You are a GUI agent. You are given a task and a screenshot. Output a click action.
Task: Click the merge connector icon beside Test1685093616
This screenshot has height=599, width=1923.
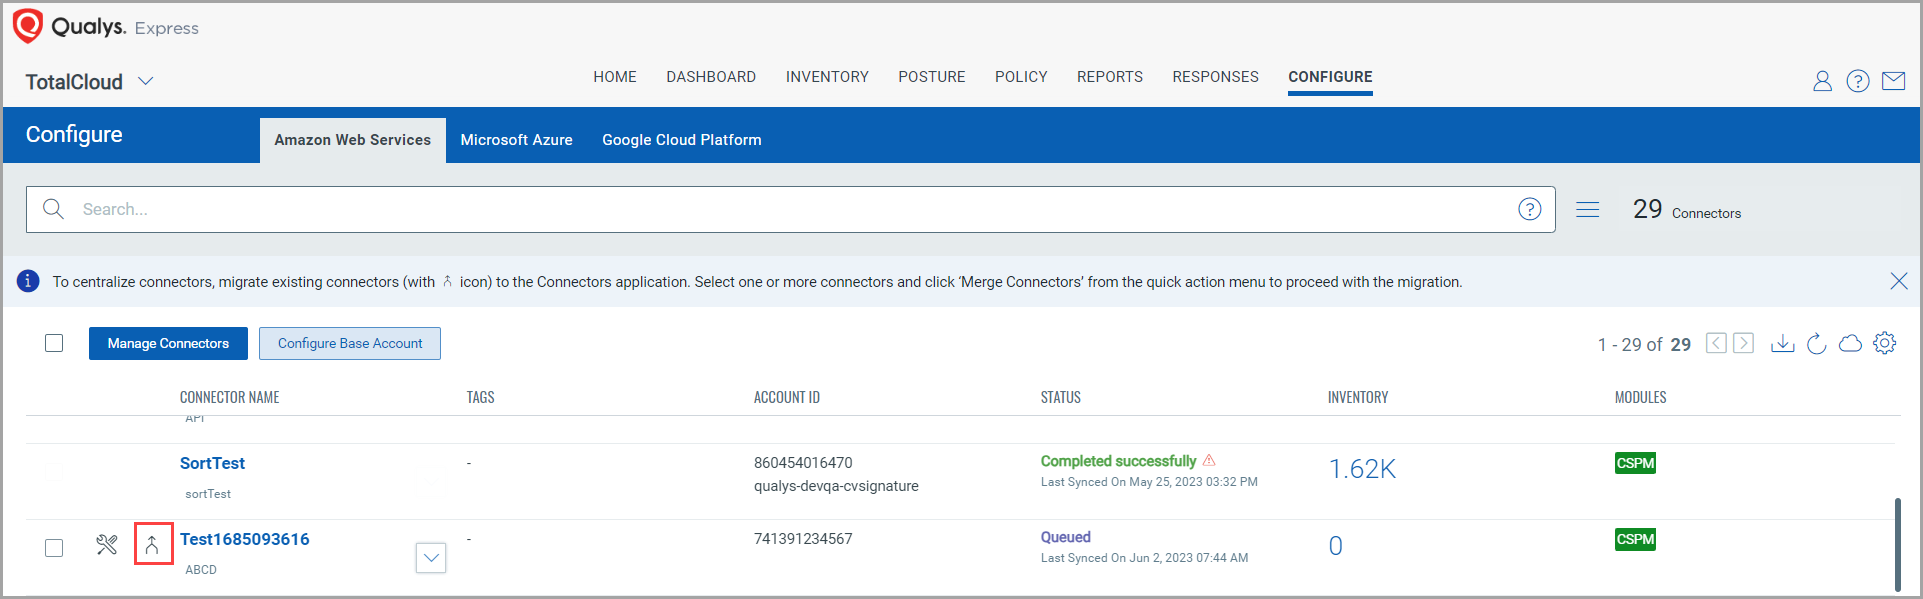[152, 545]
